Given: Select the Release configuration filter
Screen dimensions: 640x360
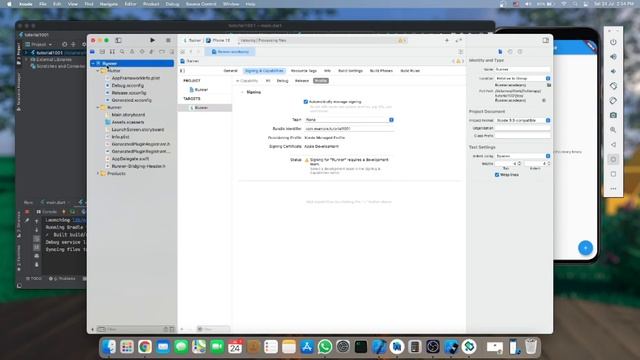Looking at the screenshot, I should pyautogui.click(x=302, y=81).
